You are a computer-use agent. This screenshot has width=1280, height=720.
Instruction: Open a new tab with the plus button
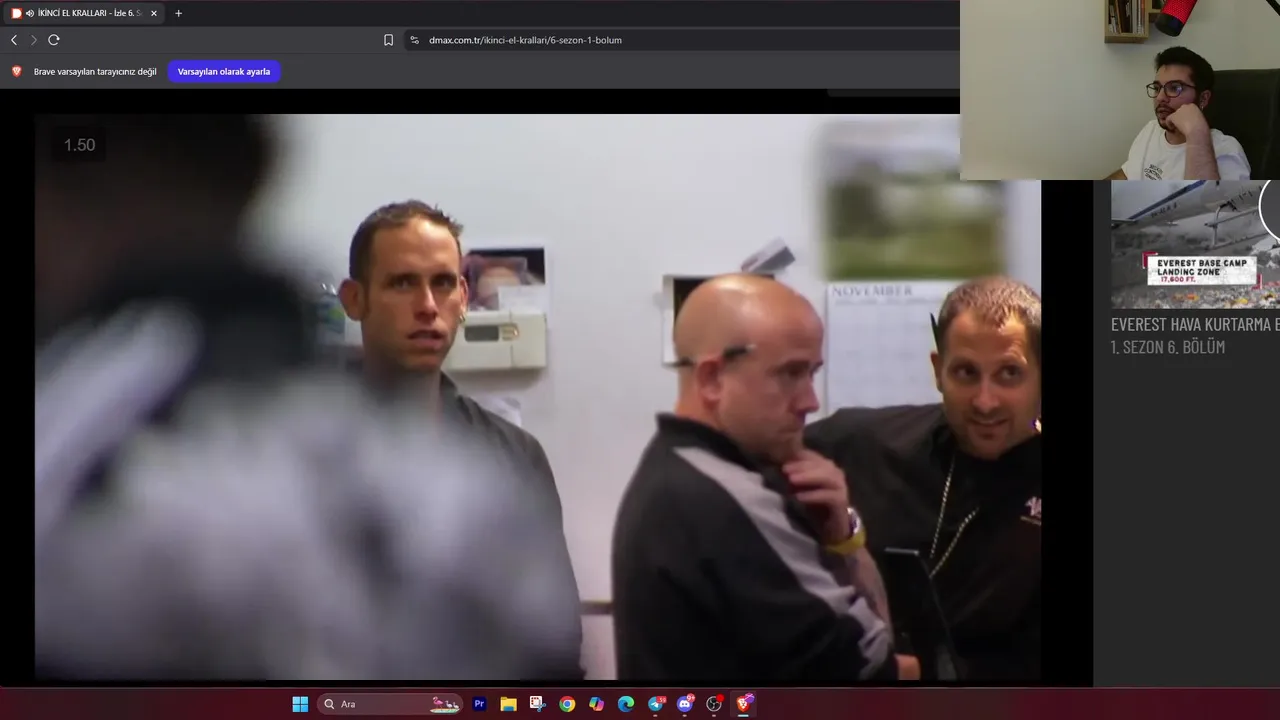point(178,13)
